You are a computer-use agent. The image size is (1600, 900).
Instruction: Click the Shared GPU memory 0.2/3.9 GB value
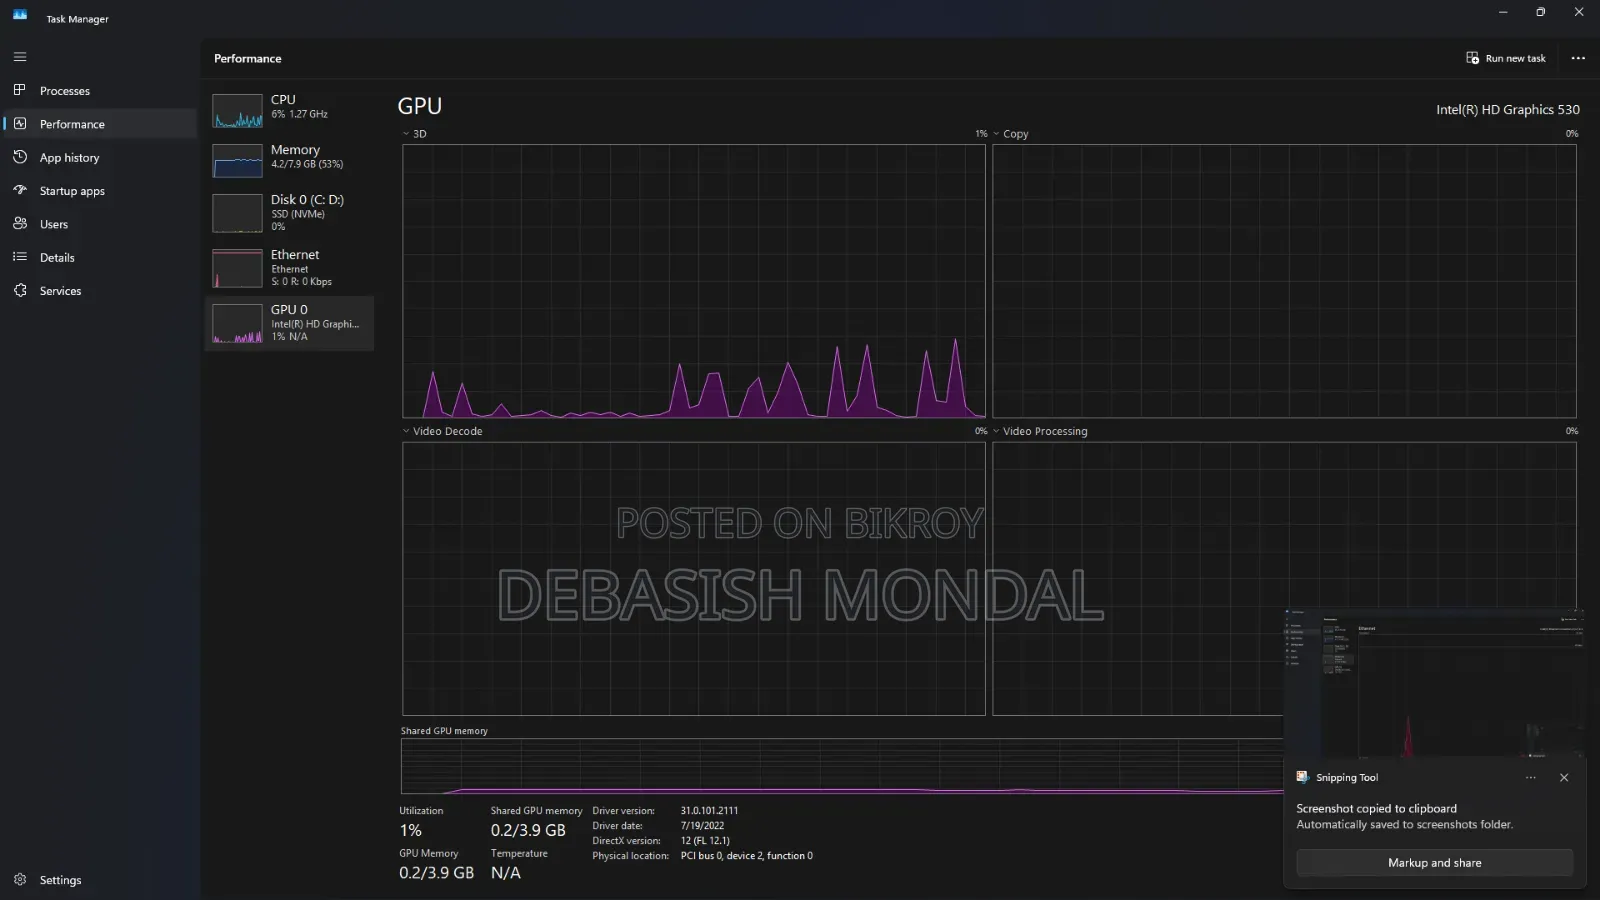528,830
